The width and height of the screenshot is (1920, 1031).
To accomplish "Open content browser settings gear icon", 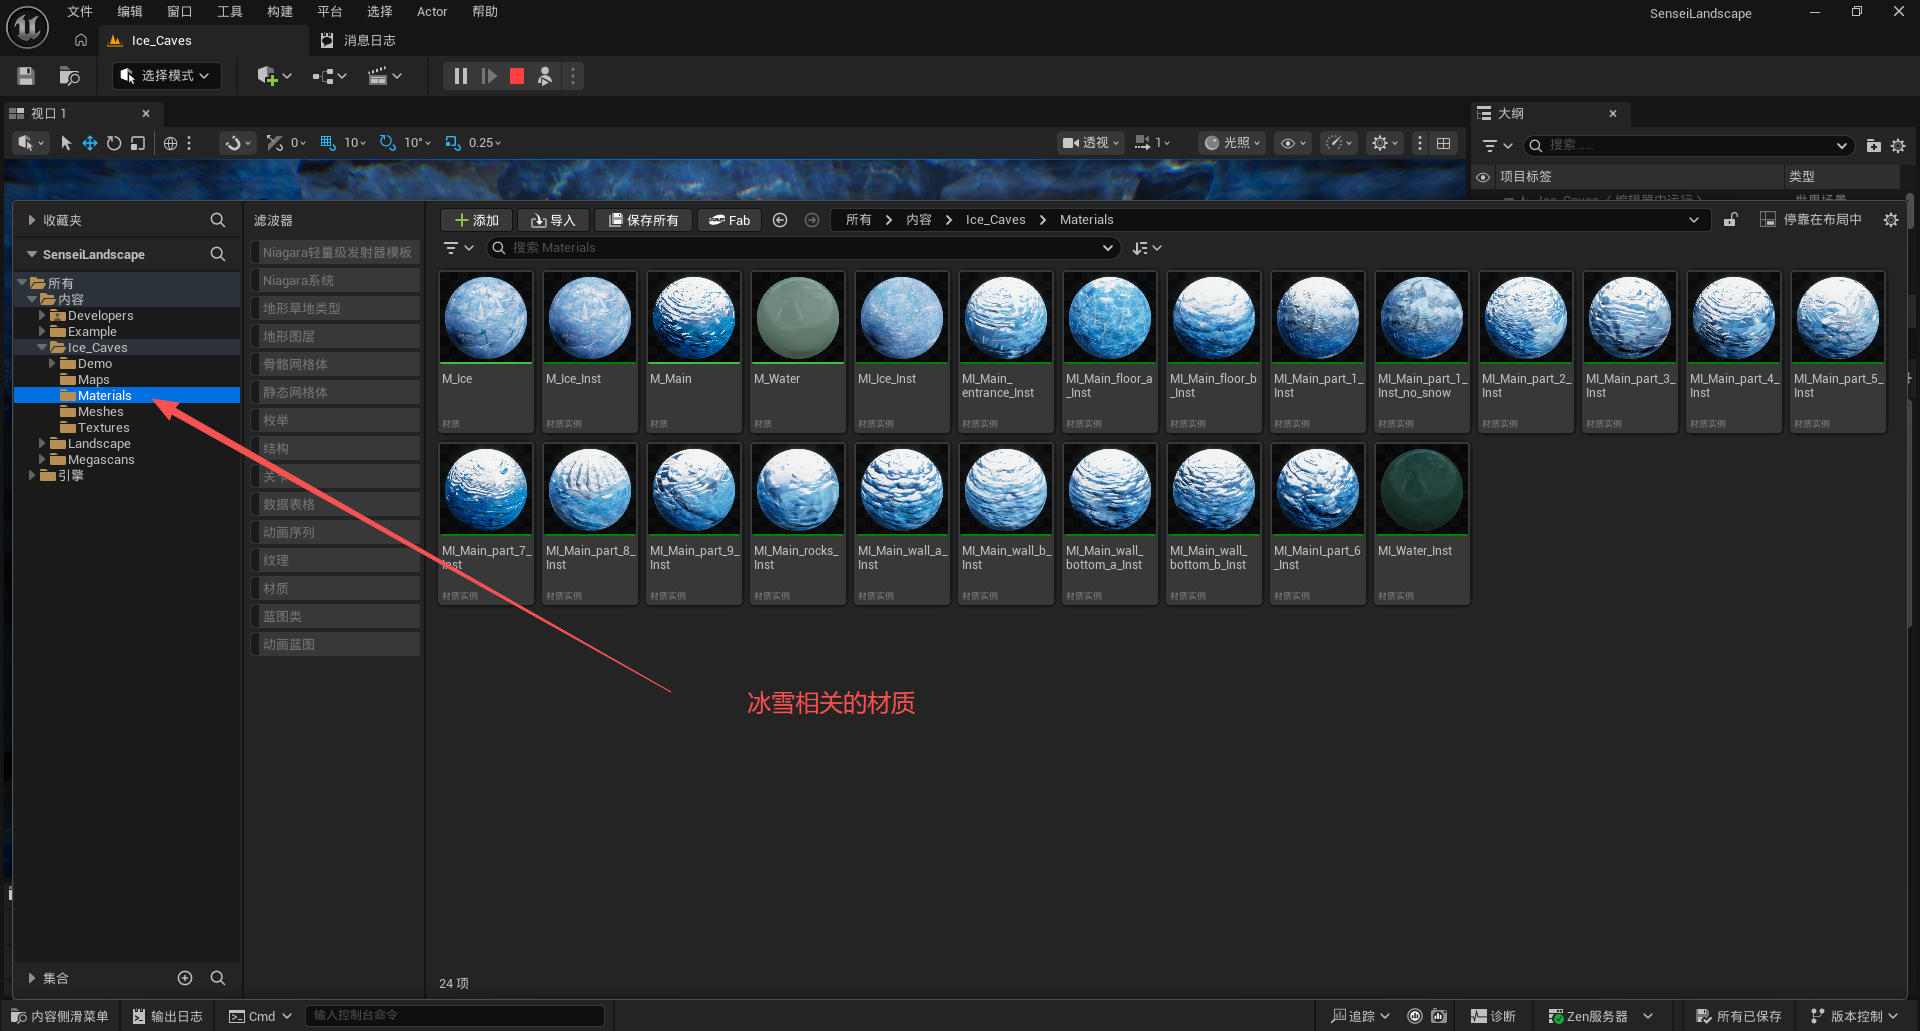I will point(1890,220).
